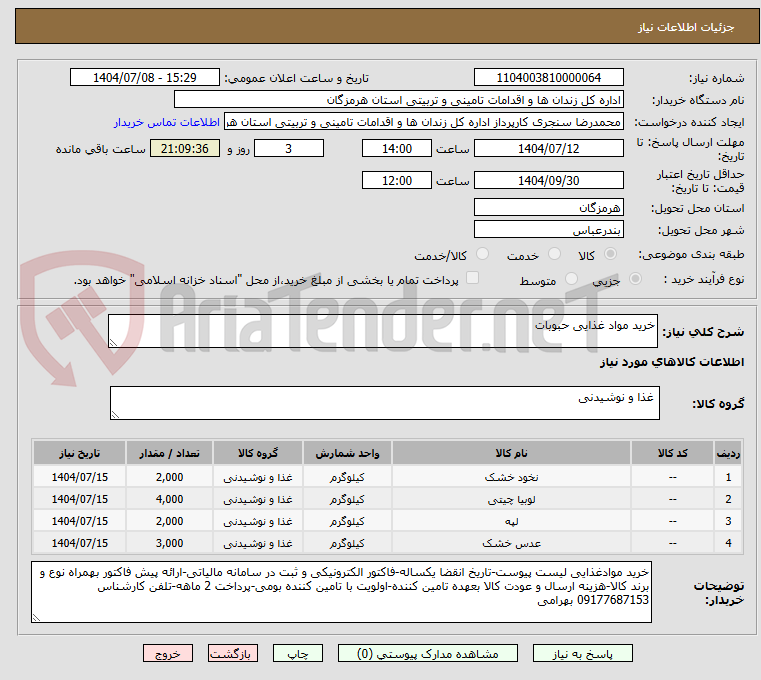761x680 pixels.
Task: Click price validity date 1404/09/30 field
Action: (548, 180)
